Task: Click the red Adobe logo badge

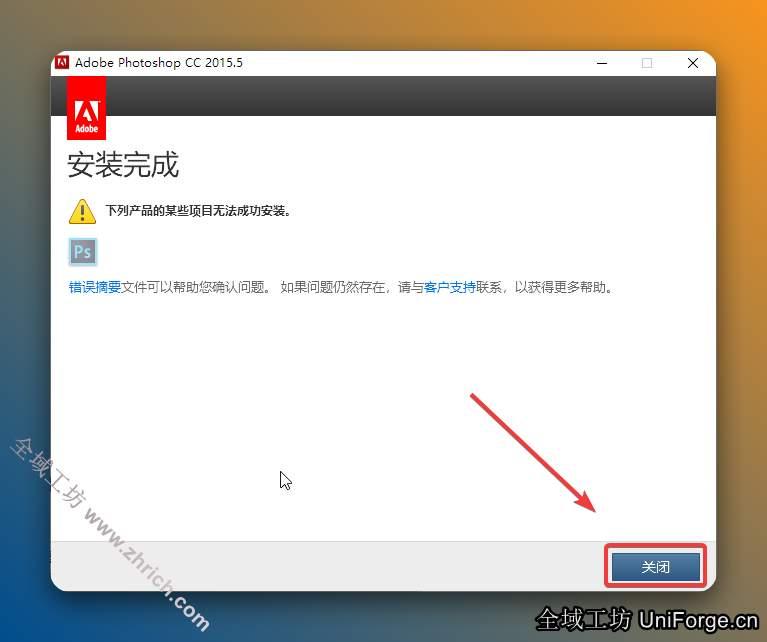Action: point(87,108)
